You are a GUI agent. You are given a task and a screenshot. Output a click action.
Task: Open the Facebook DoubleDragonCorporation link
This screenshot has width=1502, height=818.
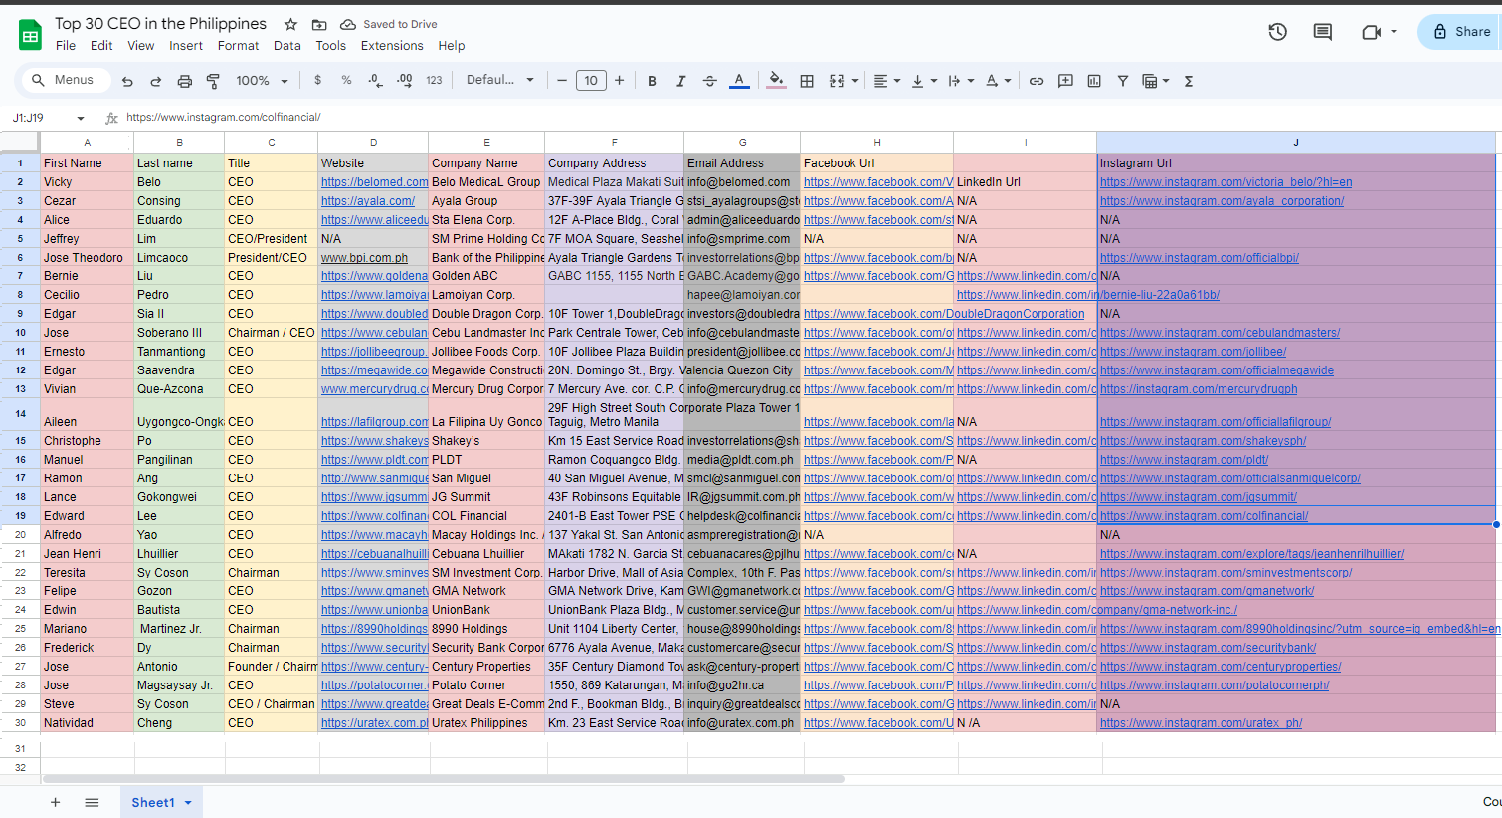click(x=944, y=314)
